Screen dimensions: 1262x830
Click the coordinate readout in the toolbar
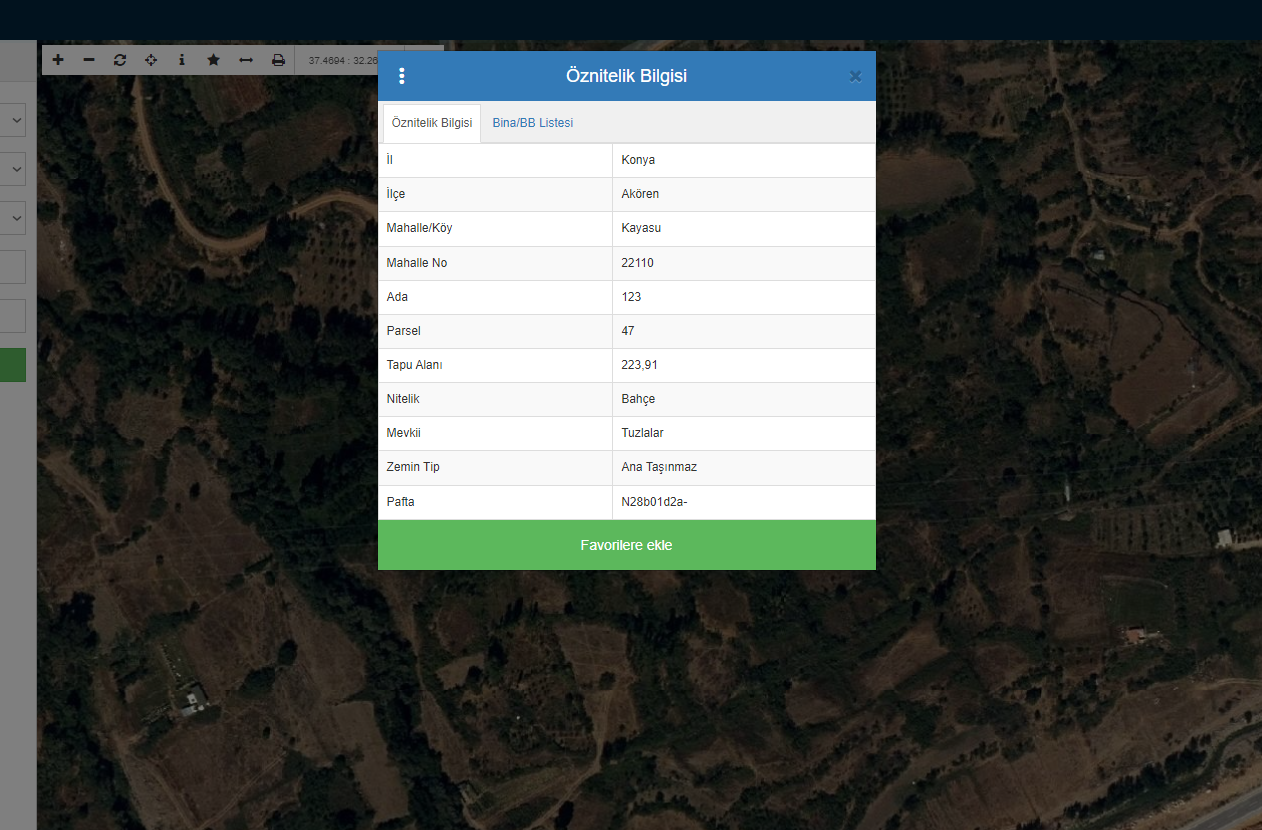(342, 61)
